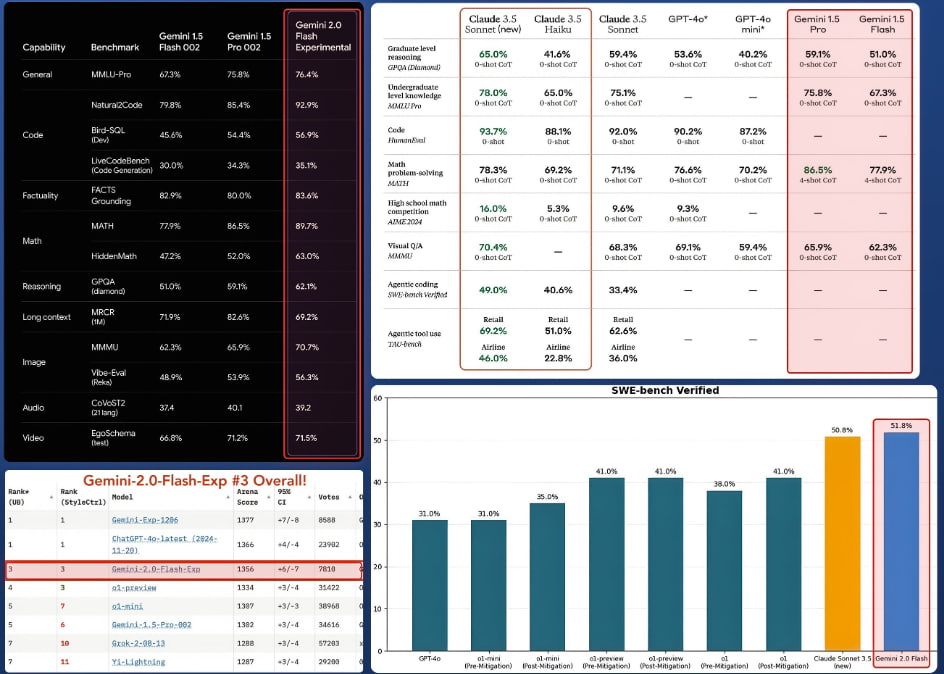Open the o1-preview model link
Image resolution: width=944 pixels, height=674 pixels.
tap(132, 587)
